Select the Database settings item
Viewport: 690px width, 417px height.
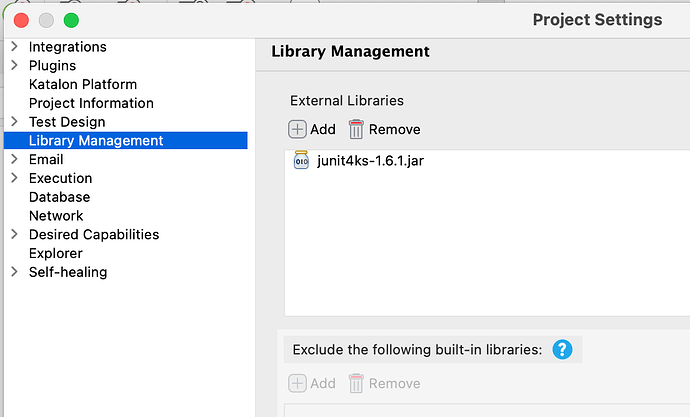tap(59, 197)
